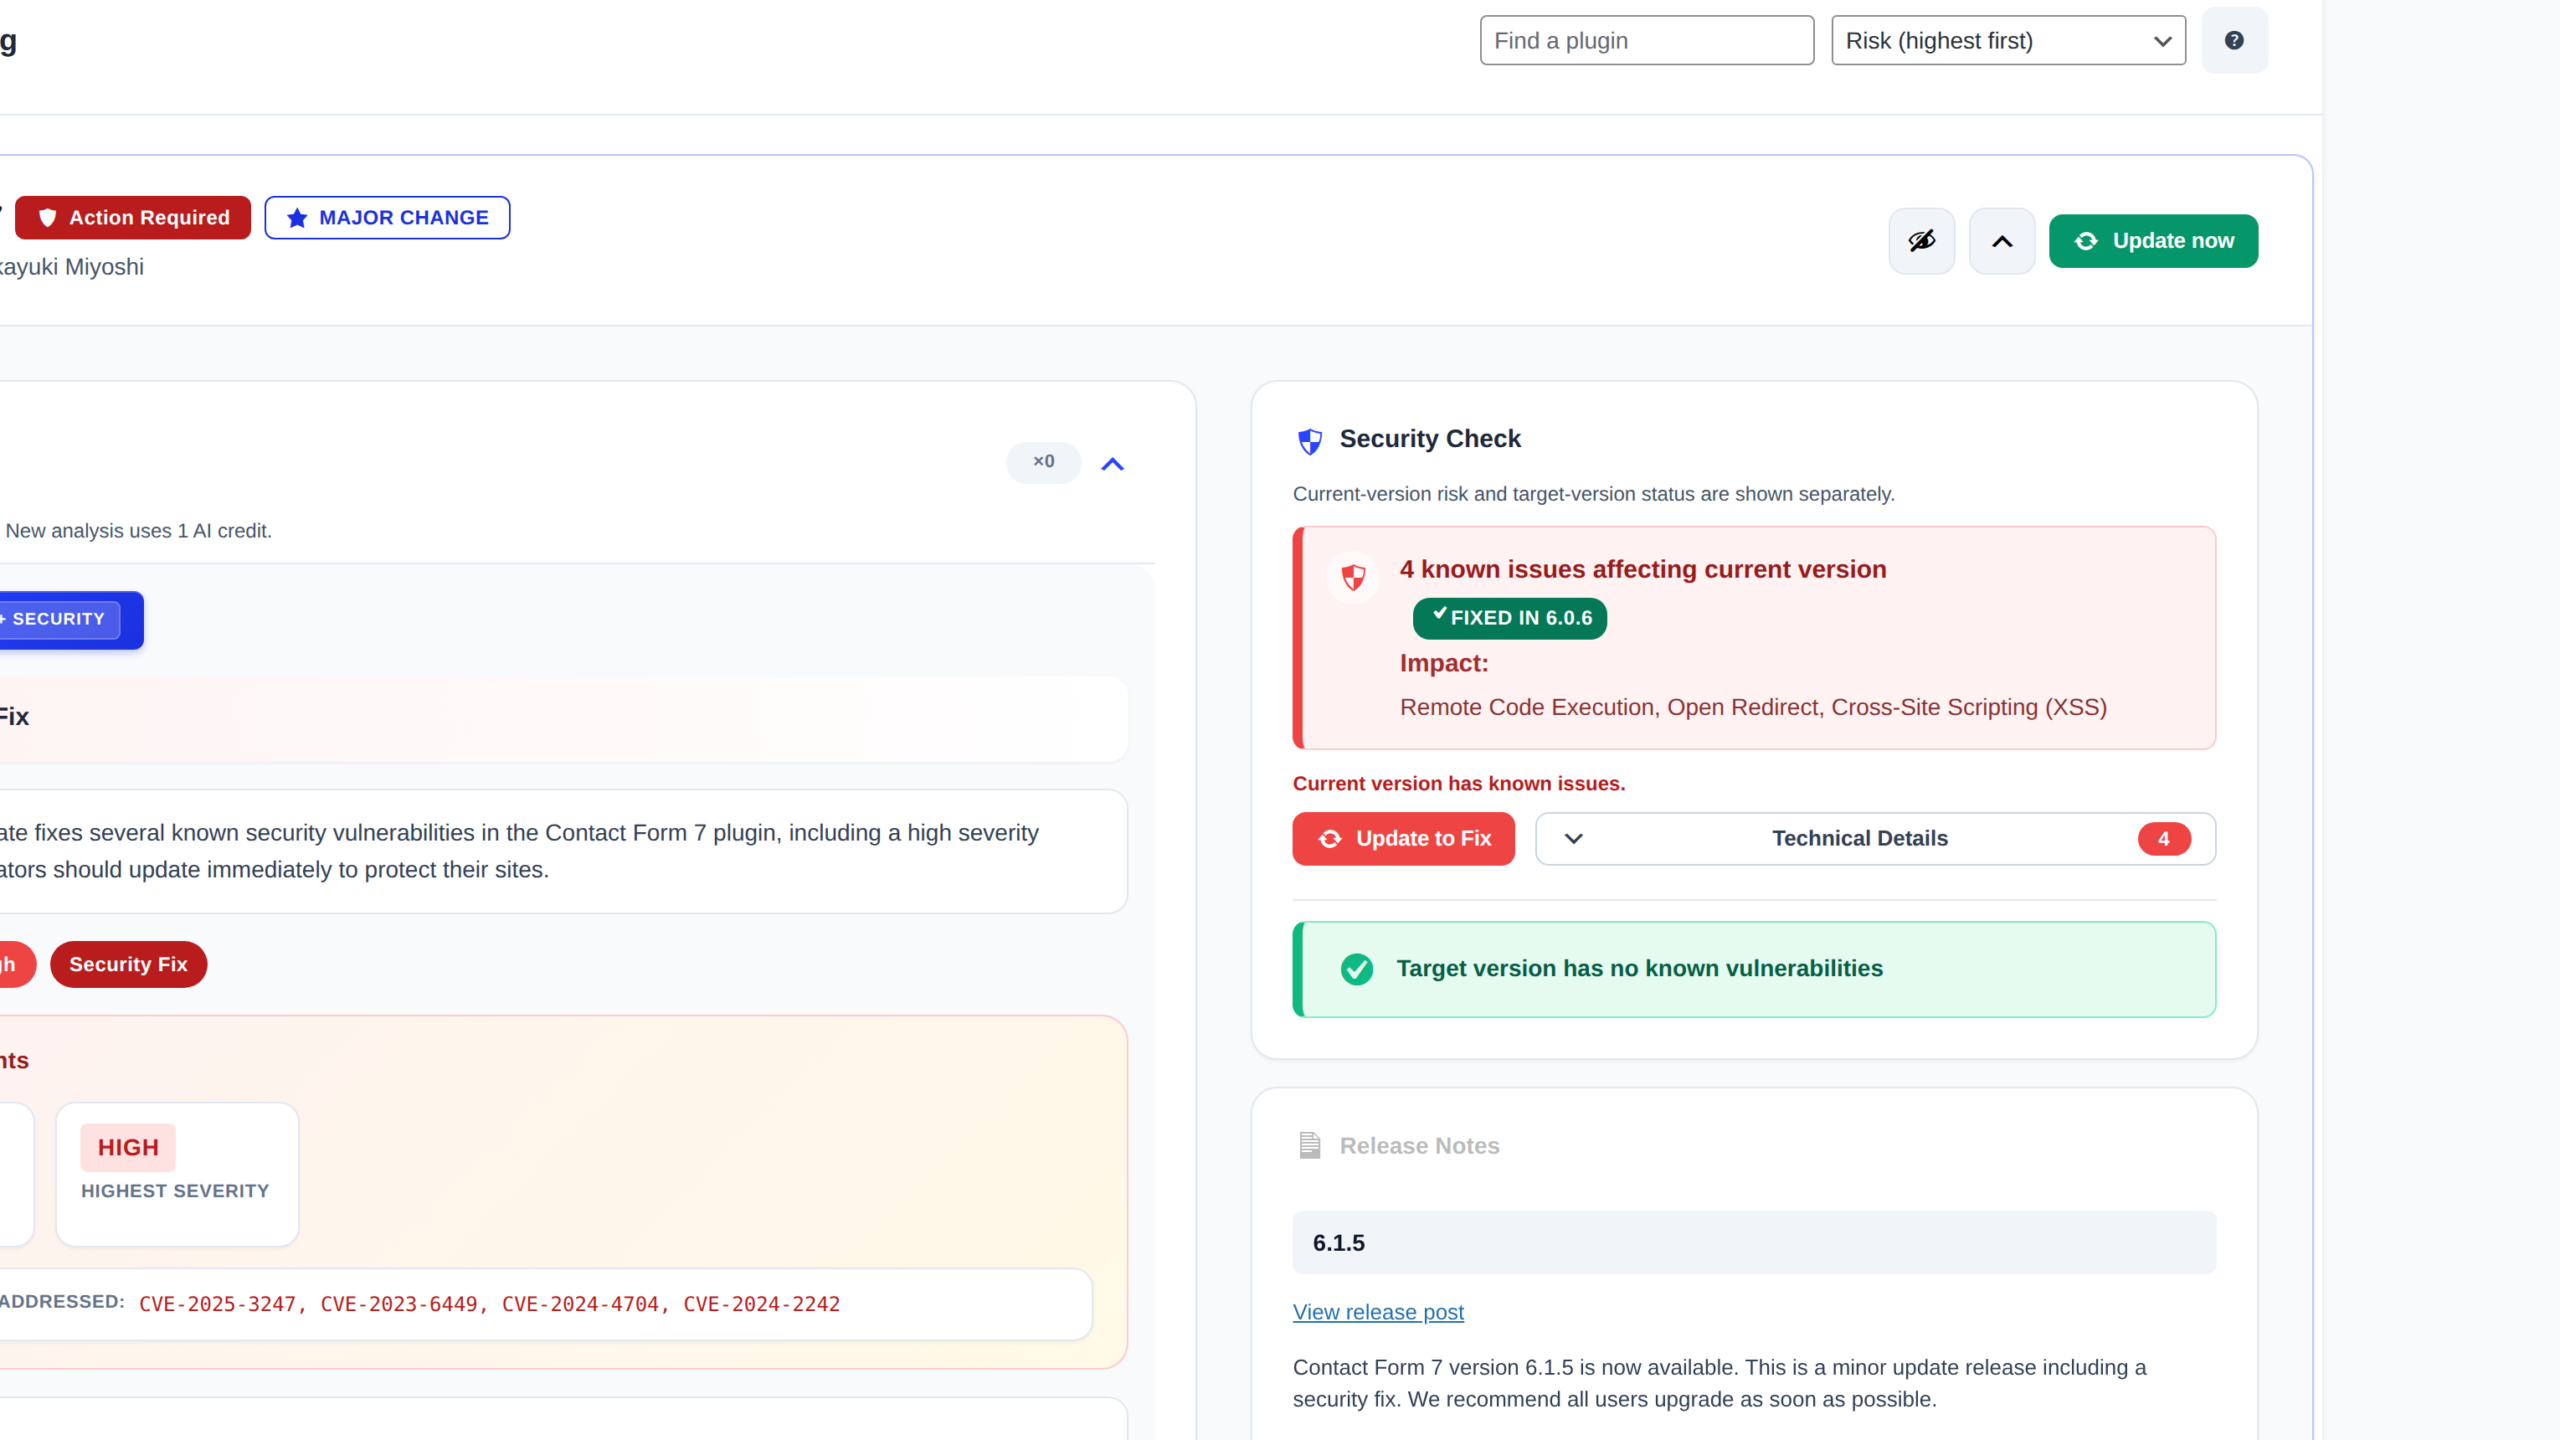Click the Action Required badge

point(133,217)
